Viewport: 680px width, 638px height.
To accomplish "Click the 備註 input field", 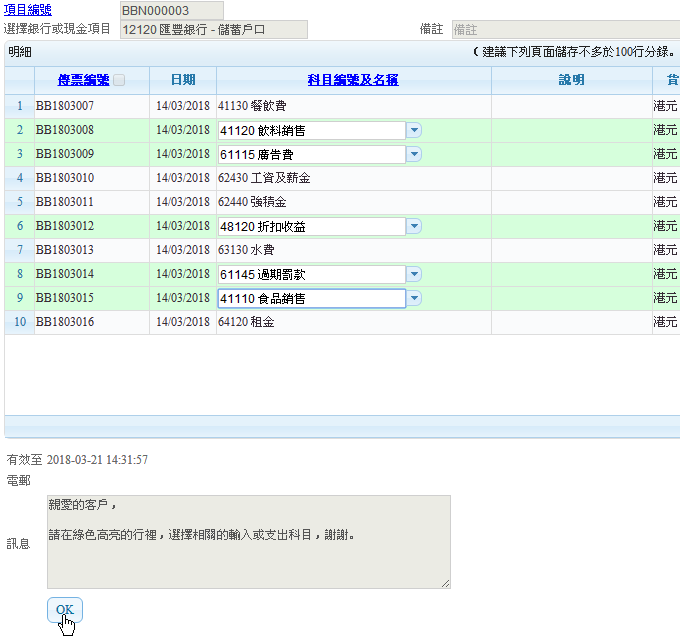I will 565,29.
